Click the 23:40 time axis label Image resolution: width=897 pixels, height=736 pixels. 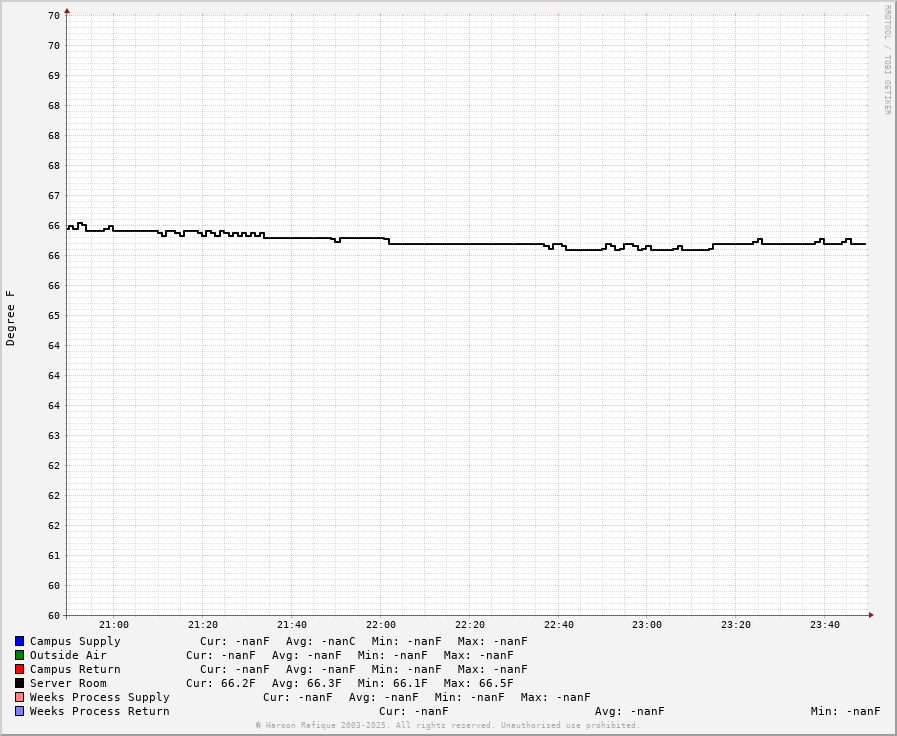pos(824,625)
